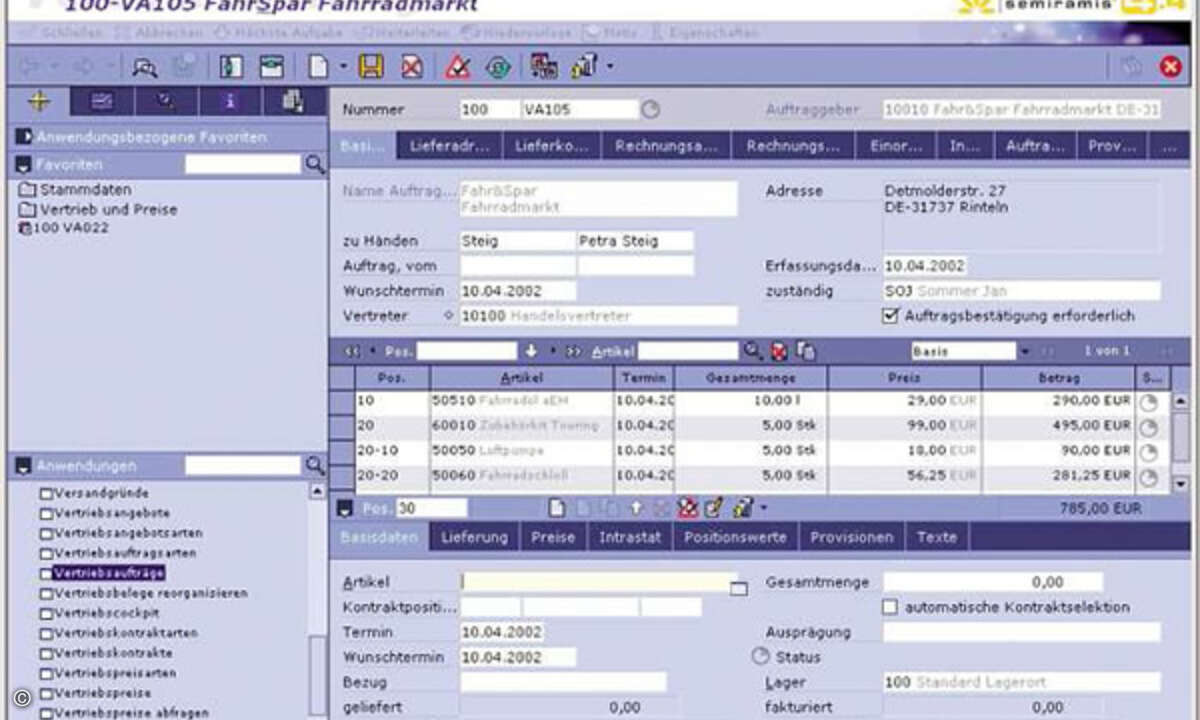Focus the yellow Artikel input field
1200x720 pixels.
click(x=598, y=583)
